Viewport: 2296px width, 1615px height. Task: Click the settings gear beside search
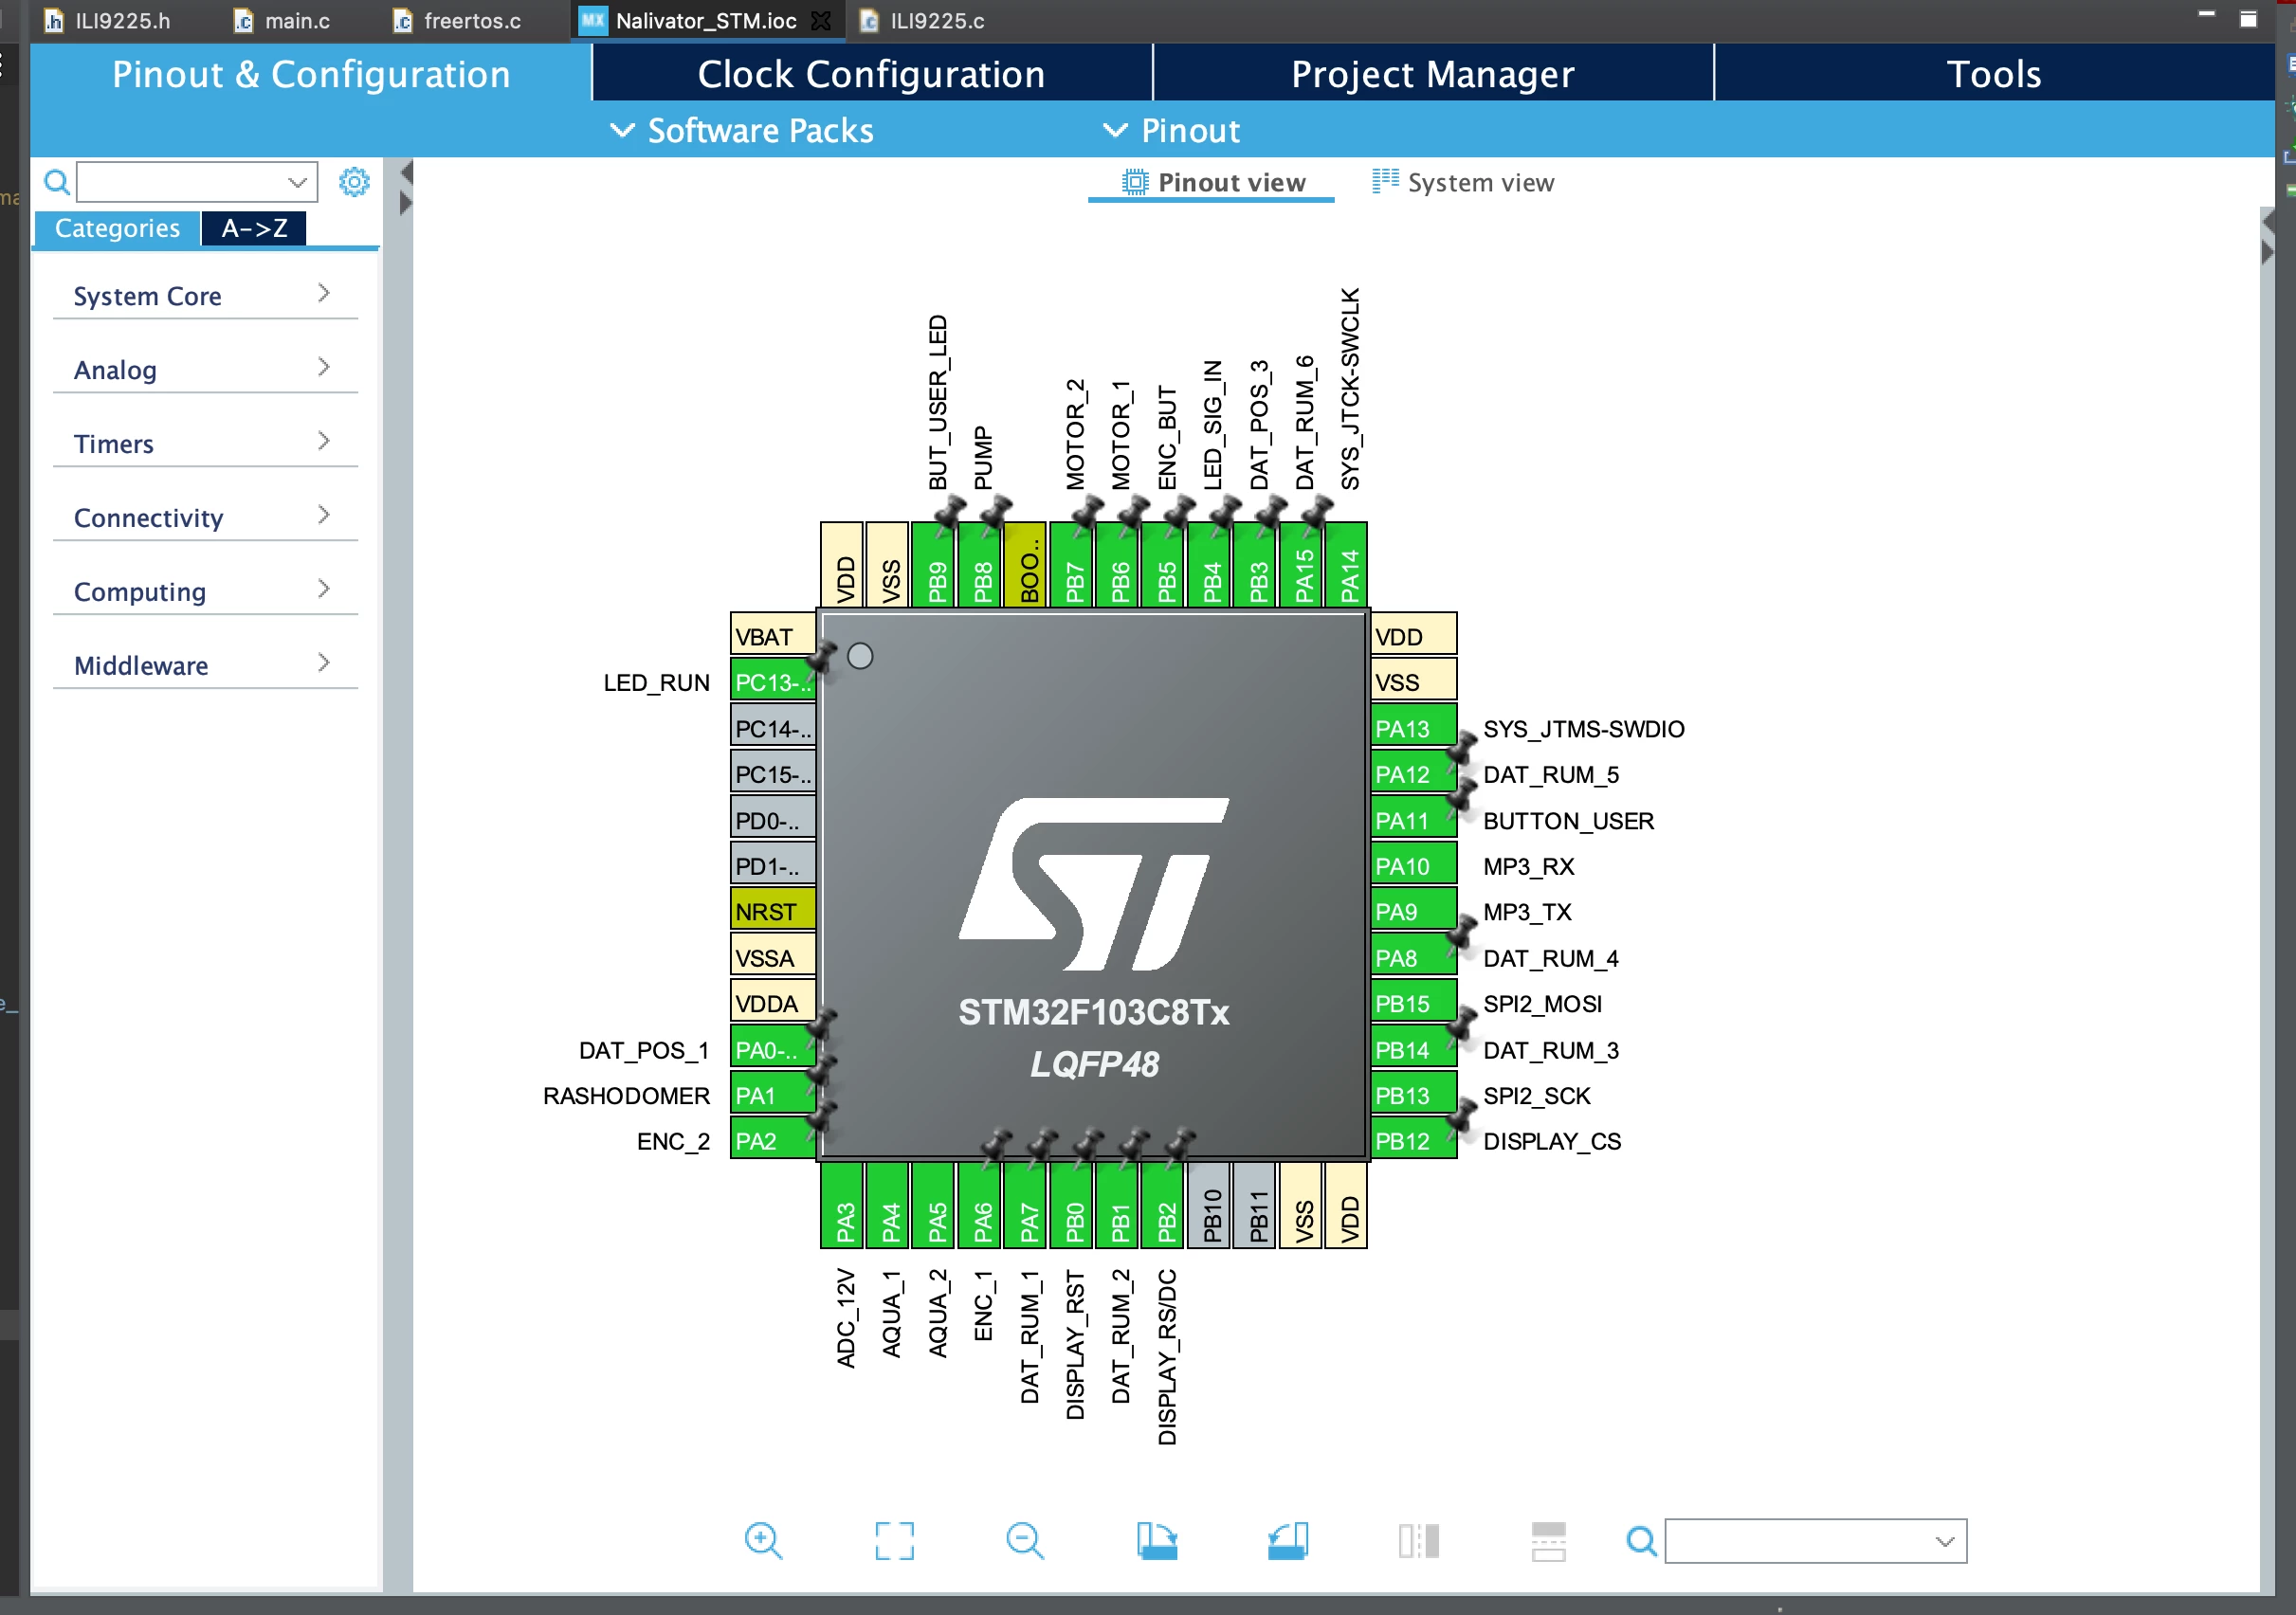[354, 182]
